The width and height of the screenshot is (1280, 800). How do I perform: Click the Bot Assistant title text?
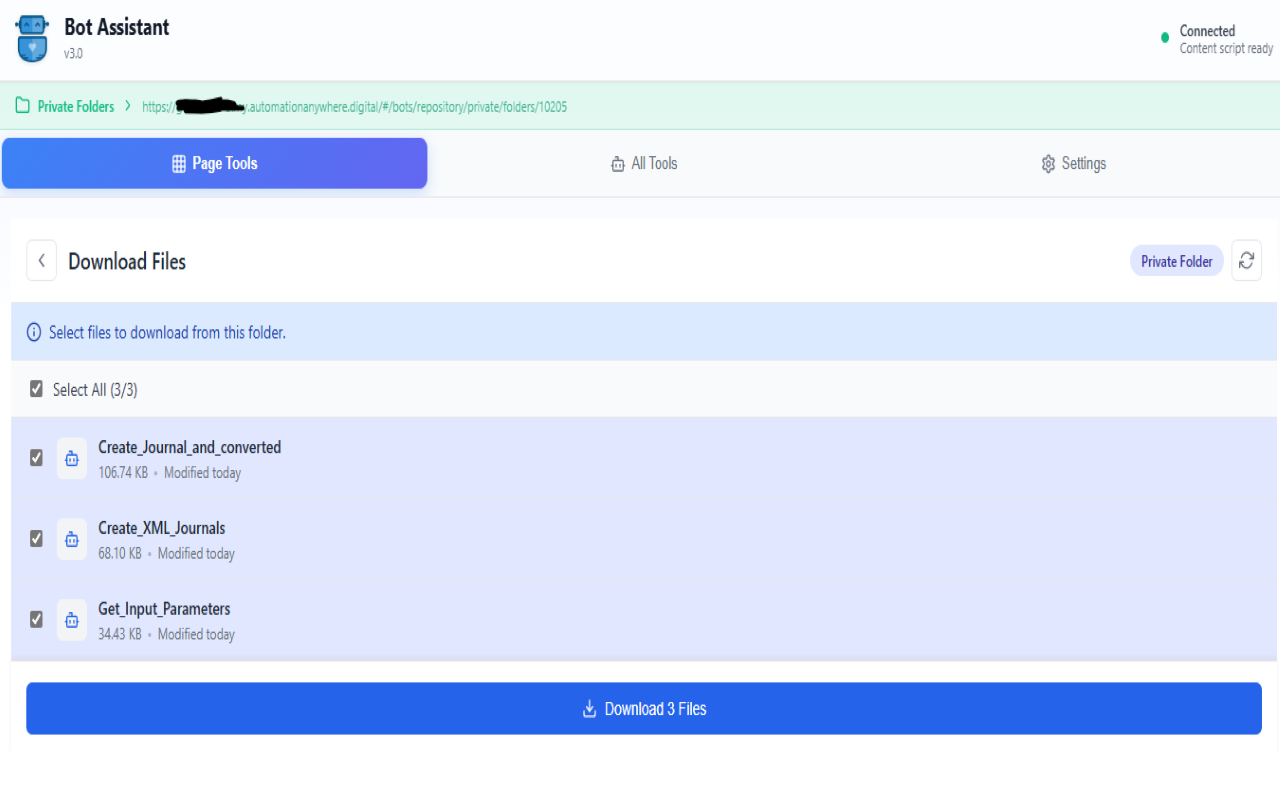(x=117, y=27)
